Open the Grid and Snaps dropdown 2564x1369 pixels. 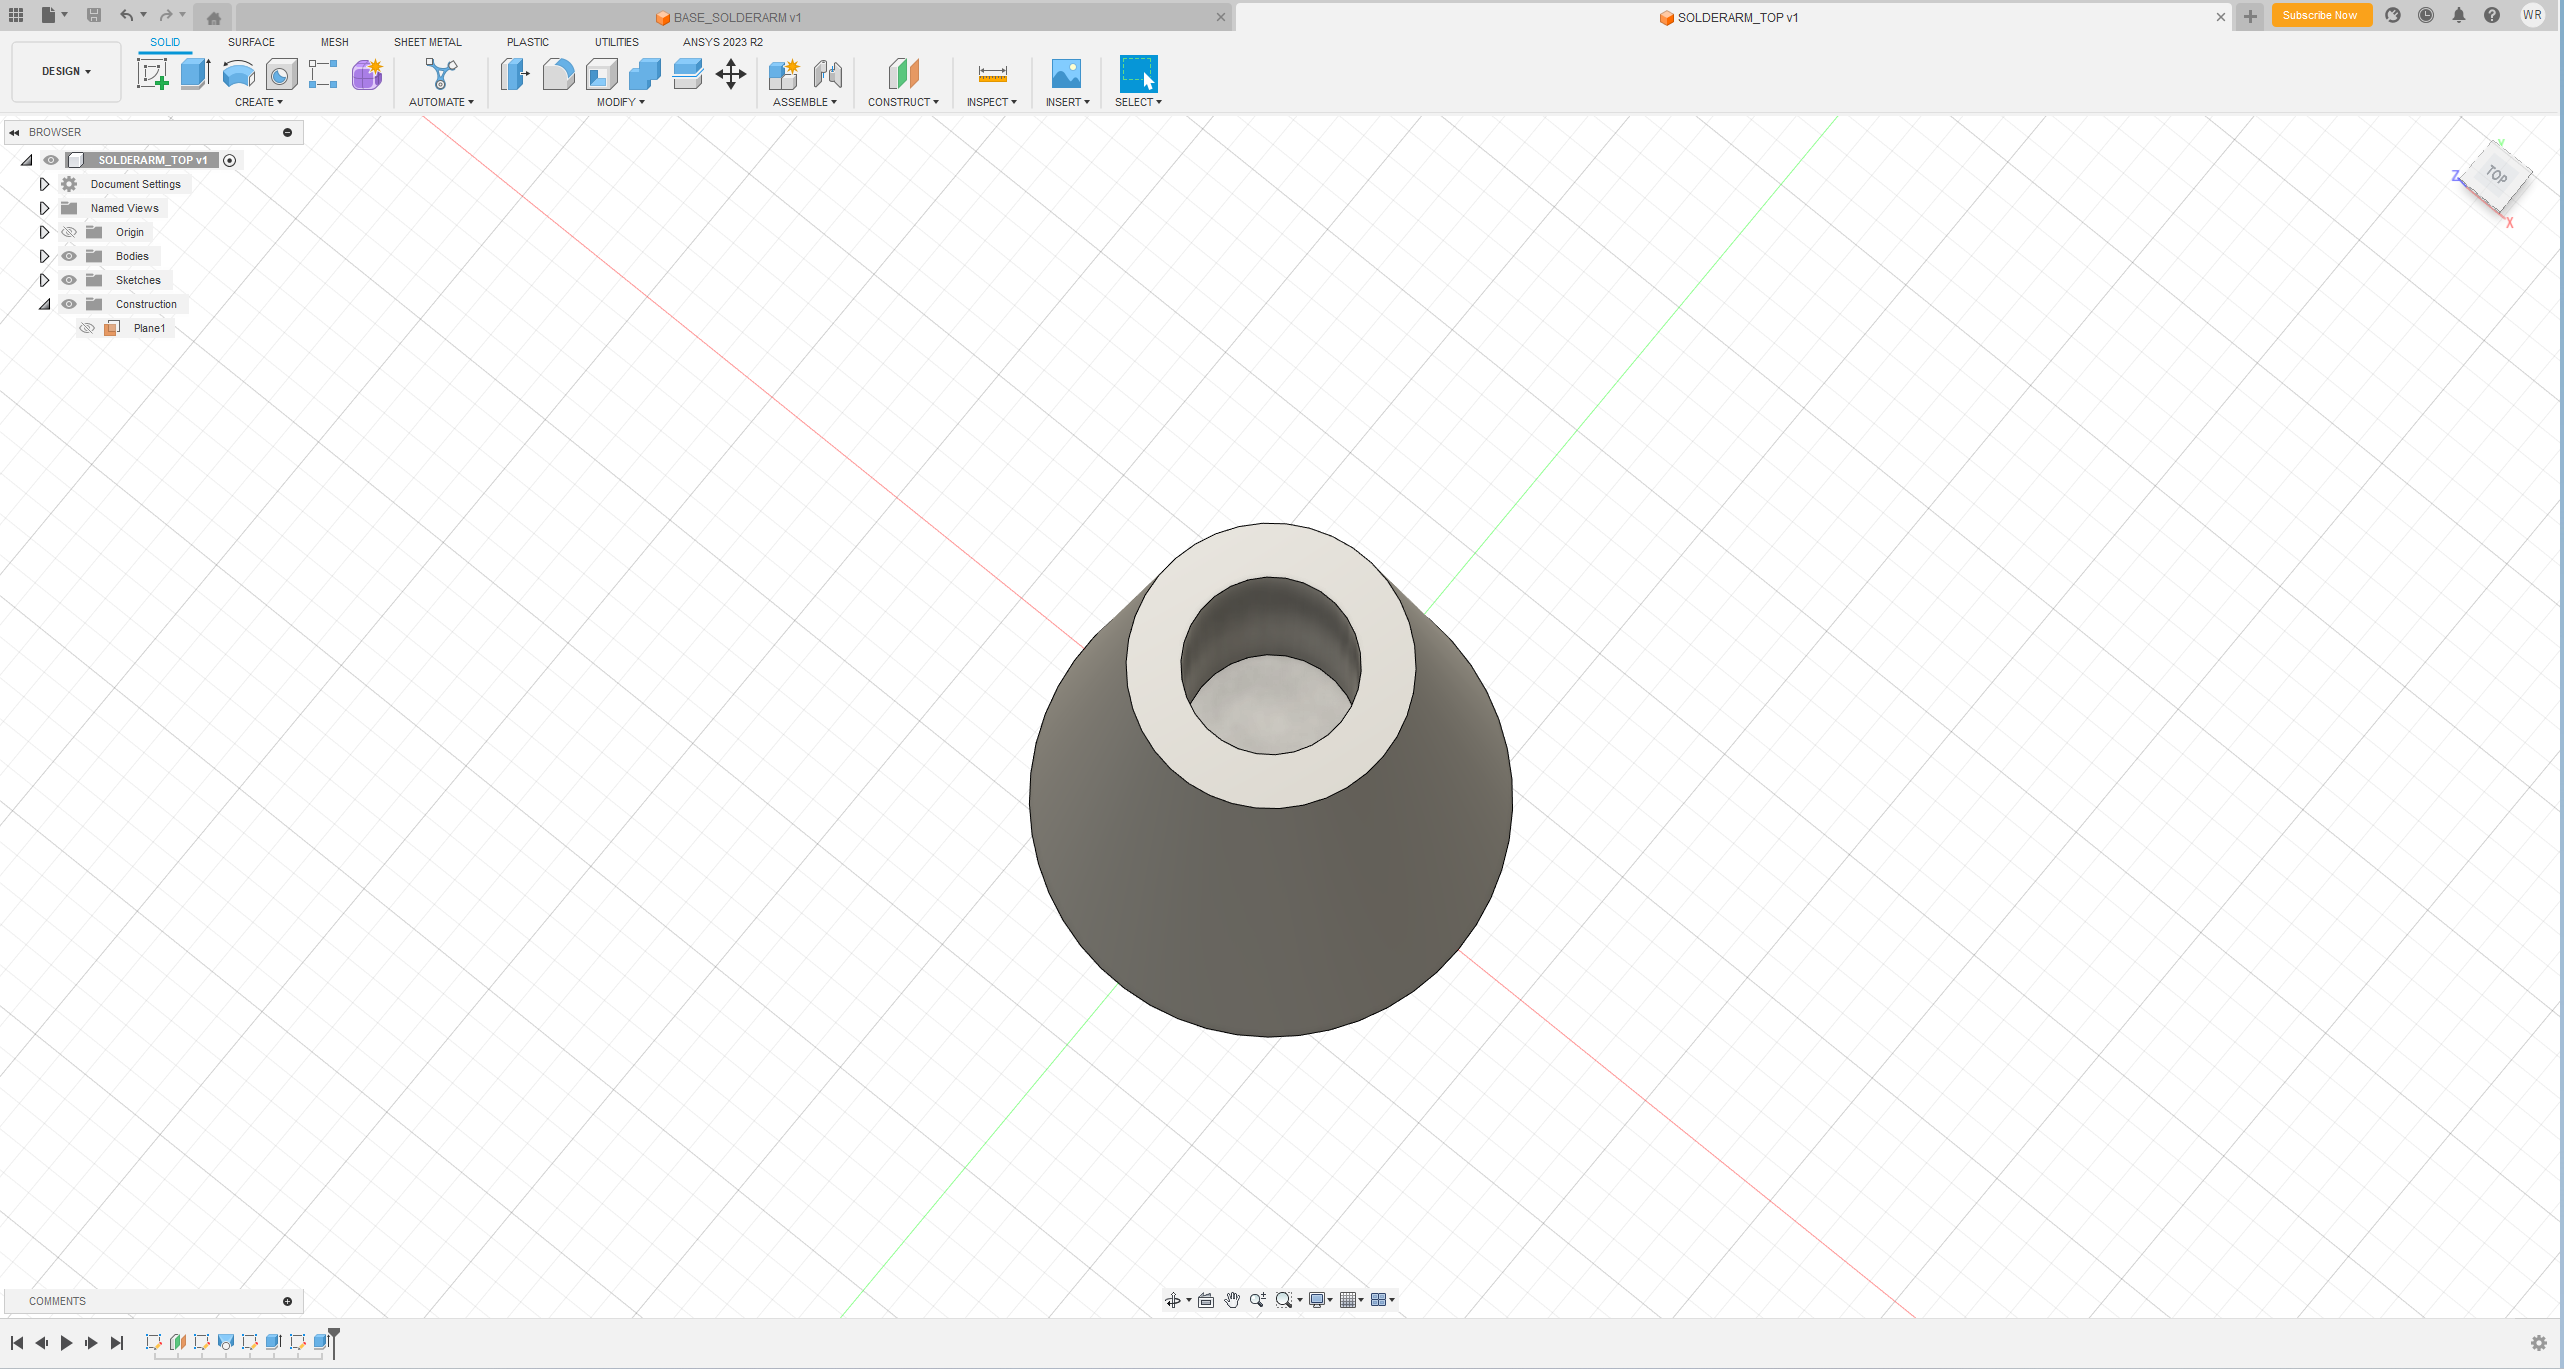[1352, 1300]
